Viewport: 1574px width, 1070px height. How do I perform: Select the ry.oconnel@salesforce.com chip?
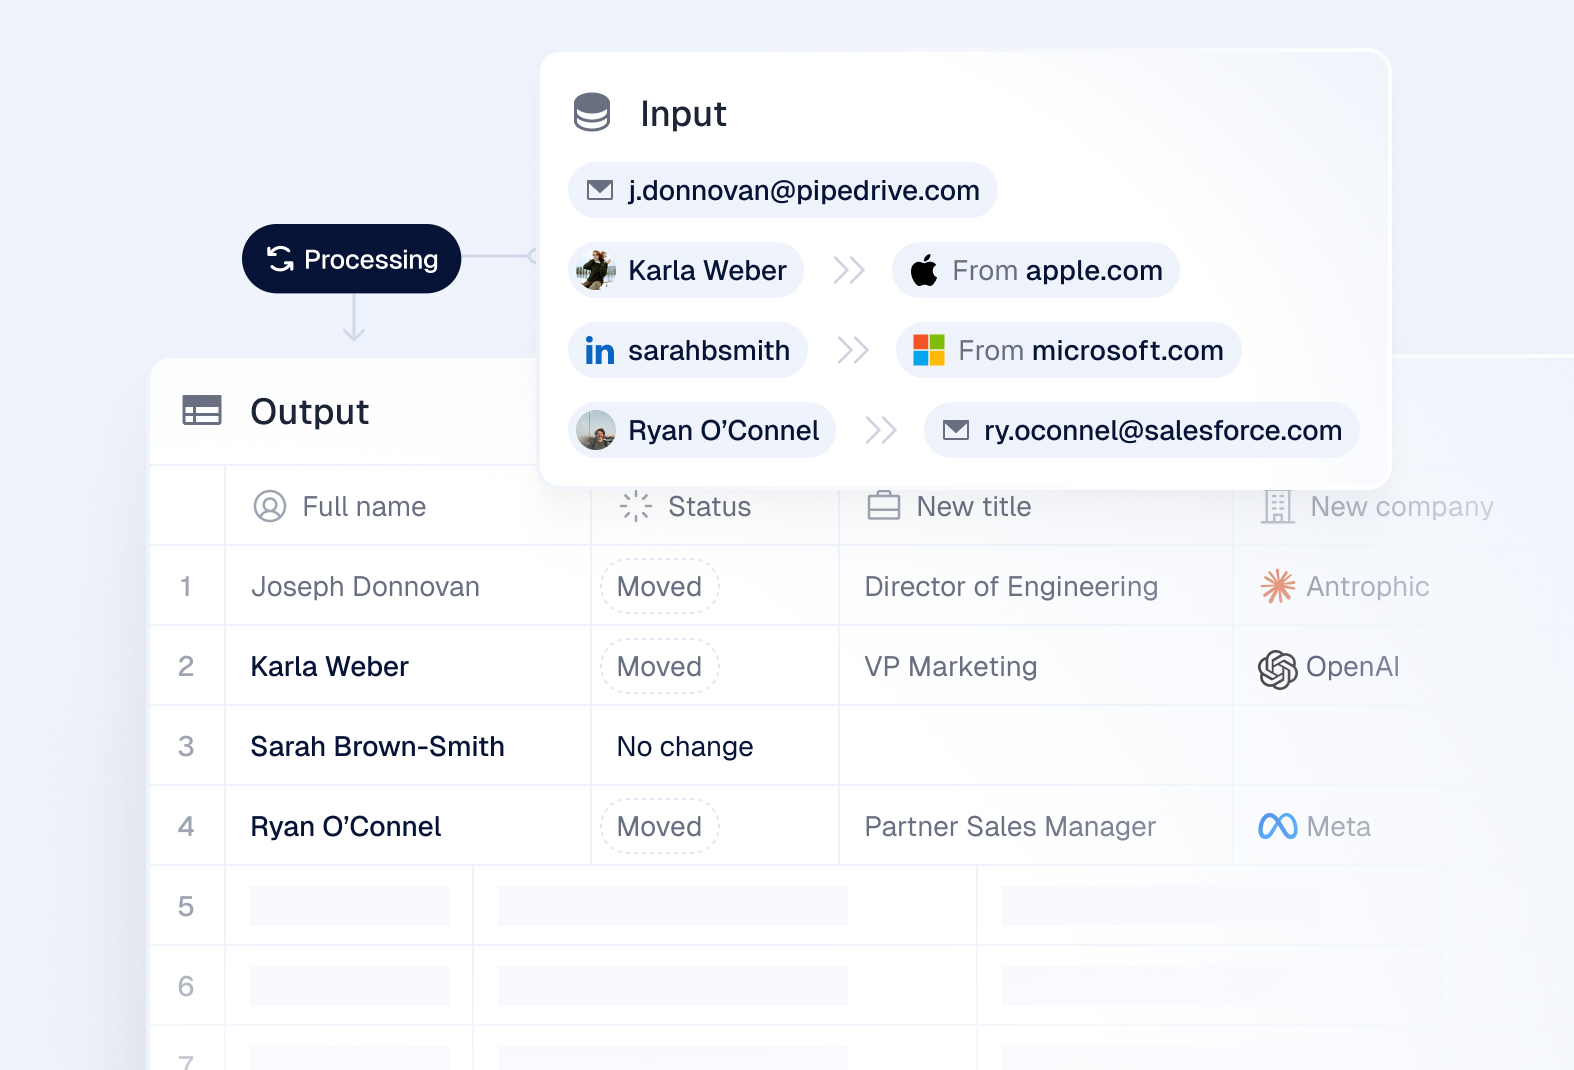point(1142,430)
